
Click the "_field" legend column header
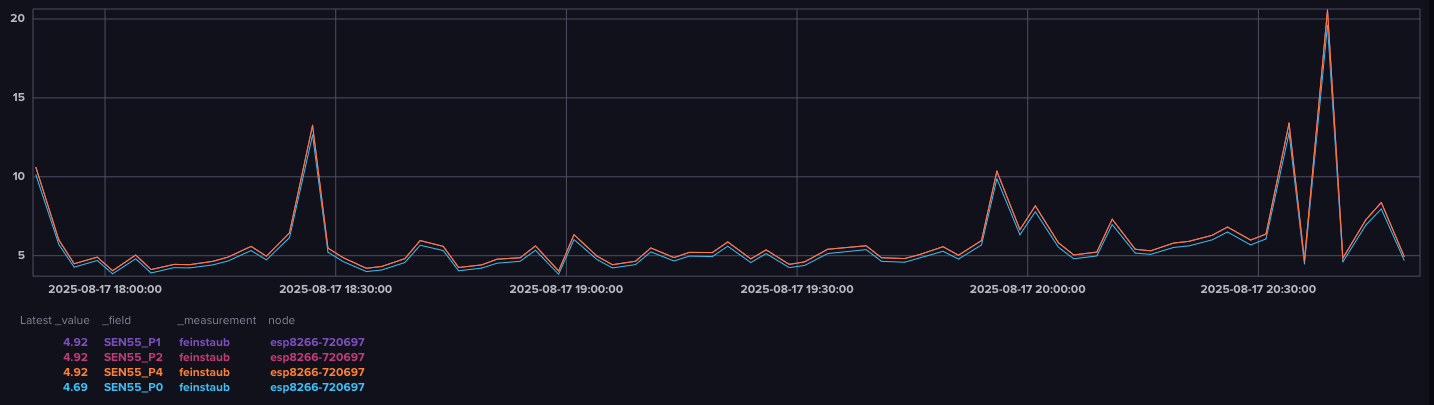[x=116, y=320]
